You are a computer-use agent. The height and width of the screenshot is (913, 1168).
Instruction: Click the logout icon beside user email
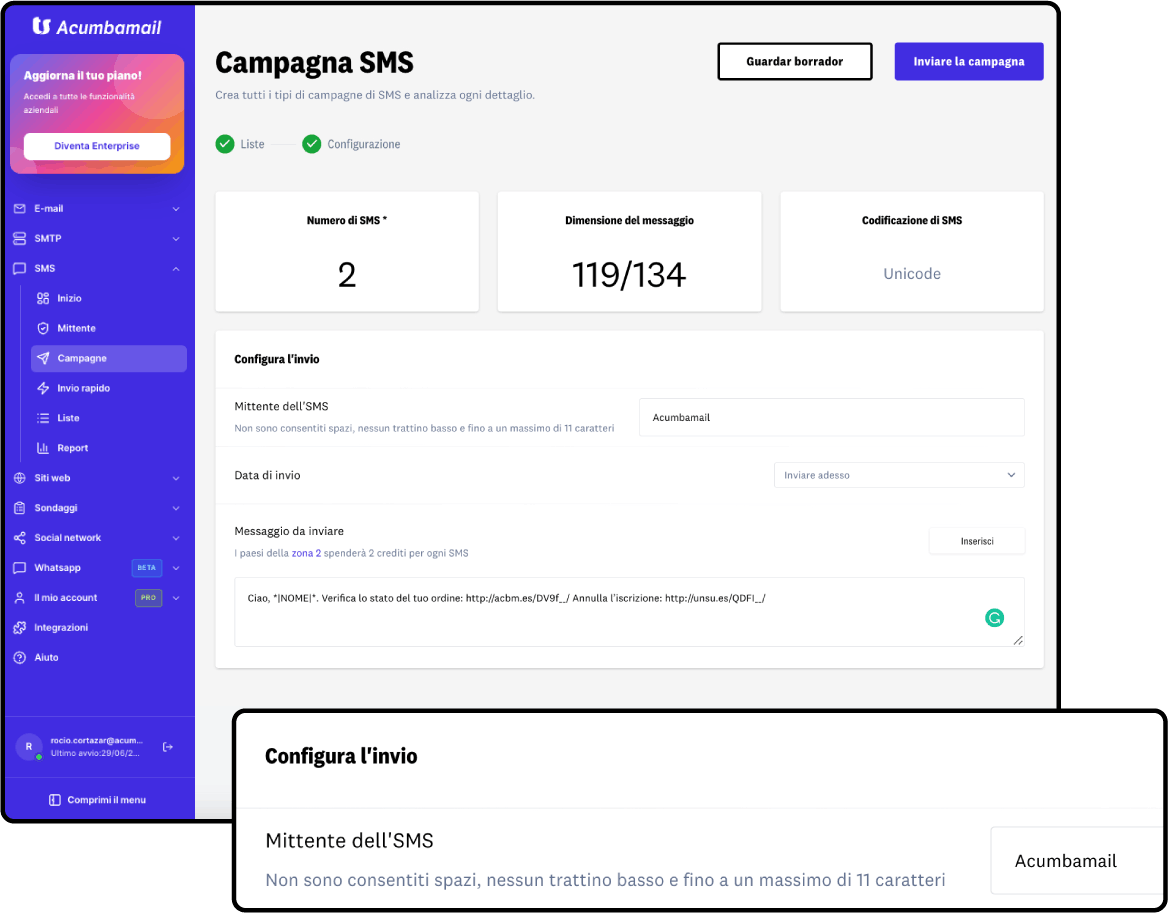pyautogui.click(x=168, y=747)
